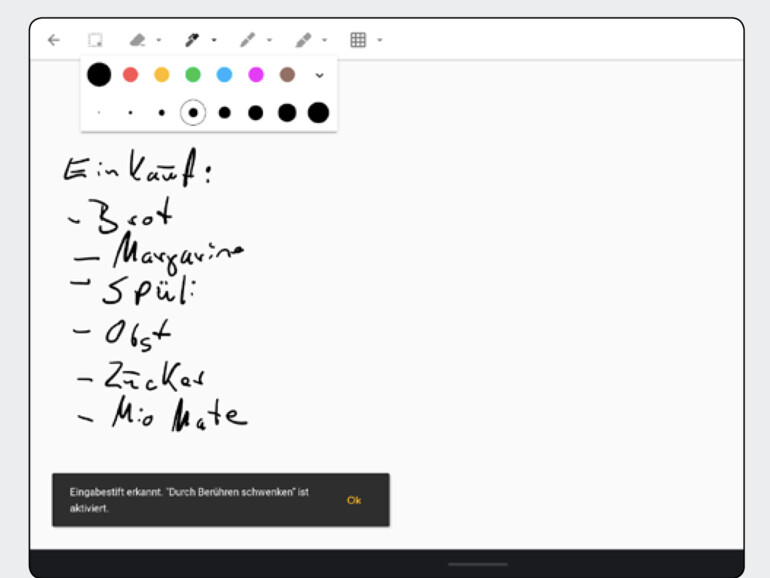Select the highlighter tool

(303, 40)
